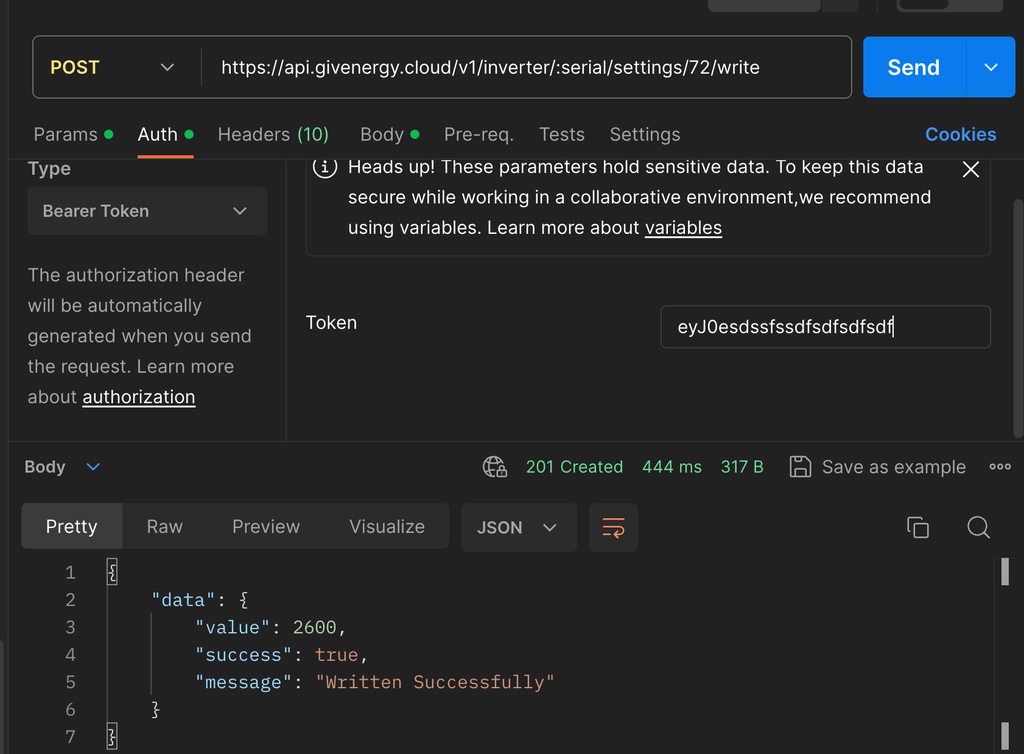Follow the variables hyperlink in the notice
Image resolution: width=1024 pixels, height=754 pixels.
[x=683, y=228]
